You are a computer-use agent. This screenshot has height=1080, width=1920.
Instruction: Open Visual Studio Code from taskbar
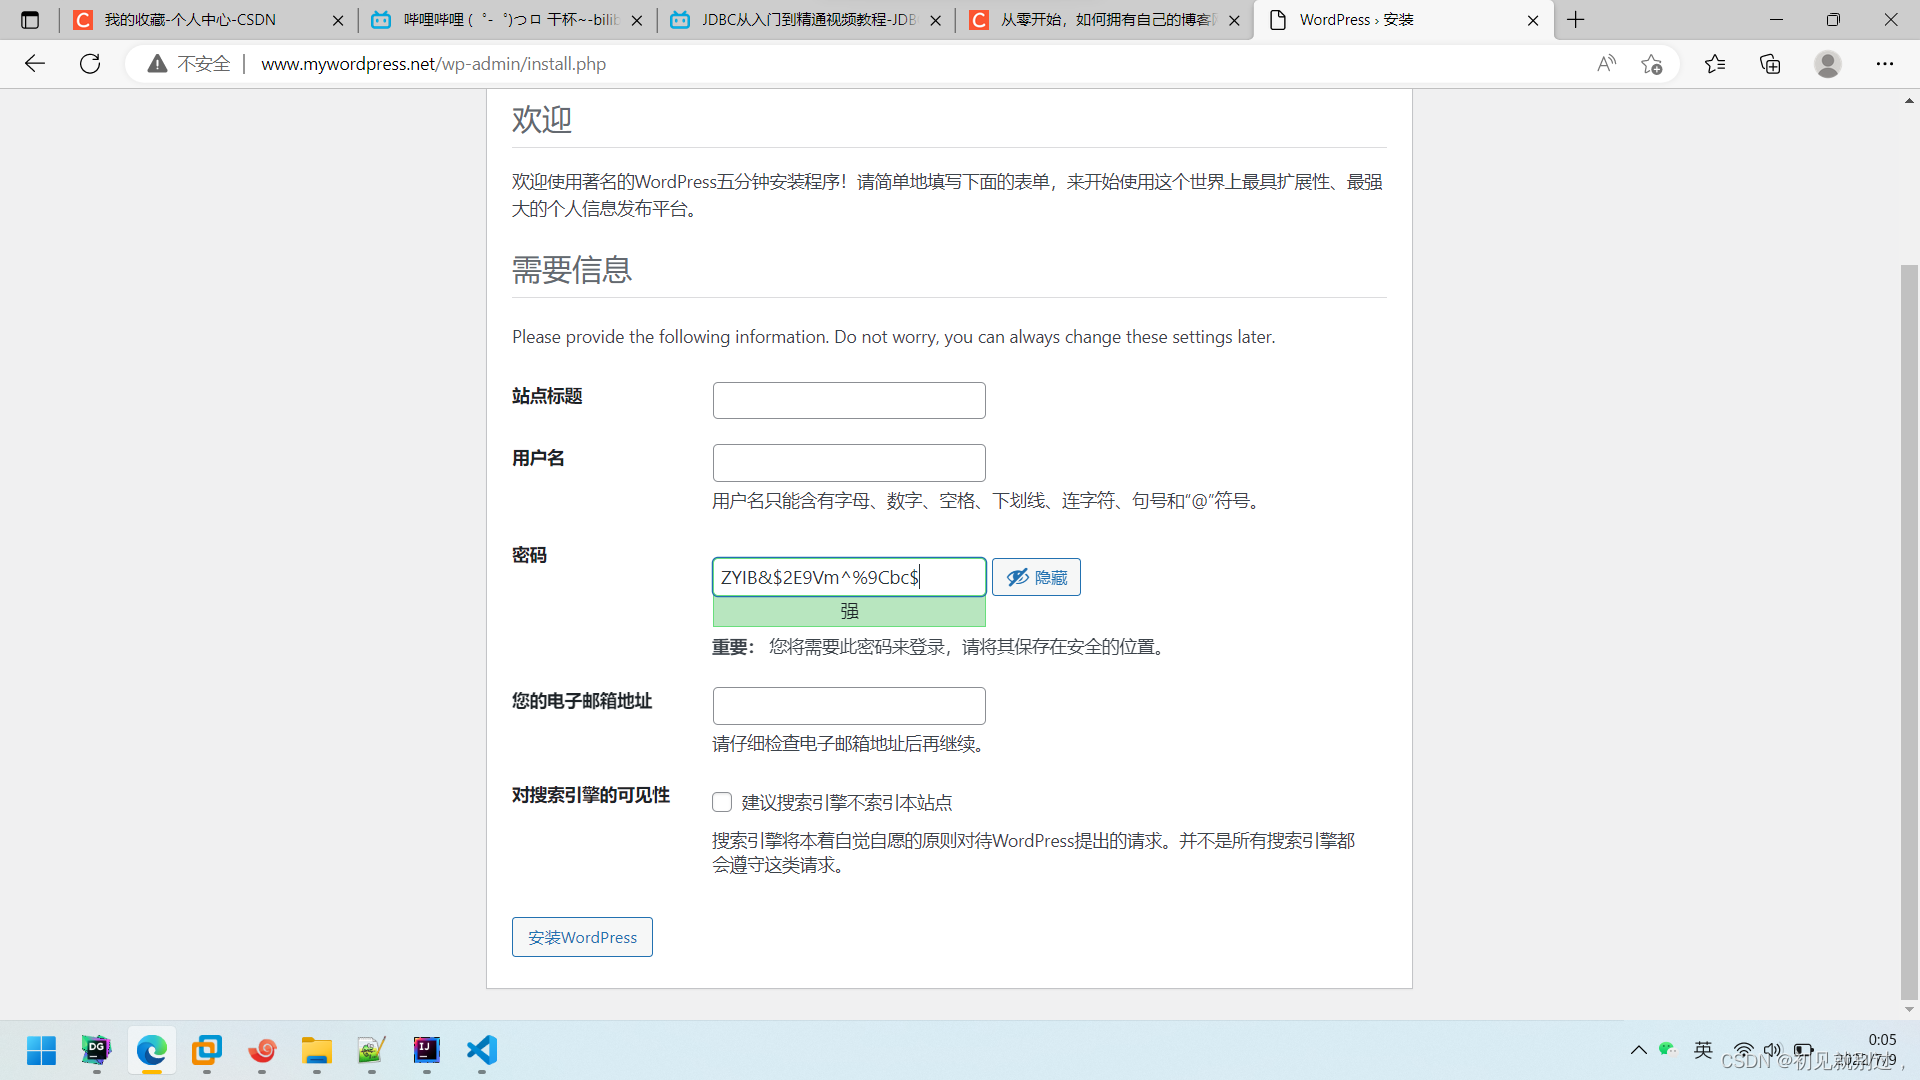[481, 1050]
